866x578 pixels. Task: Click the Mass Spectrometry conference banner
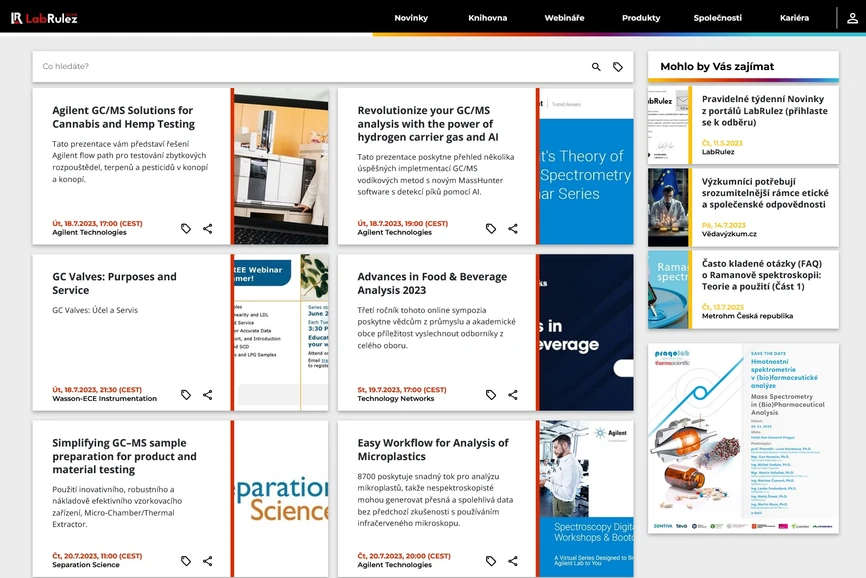tap(743, 438)
